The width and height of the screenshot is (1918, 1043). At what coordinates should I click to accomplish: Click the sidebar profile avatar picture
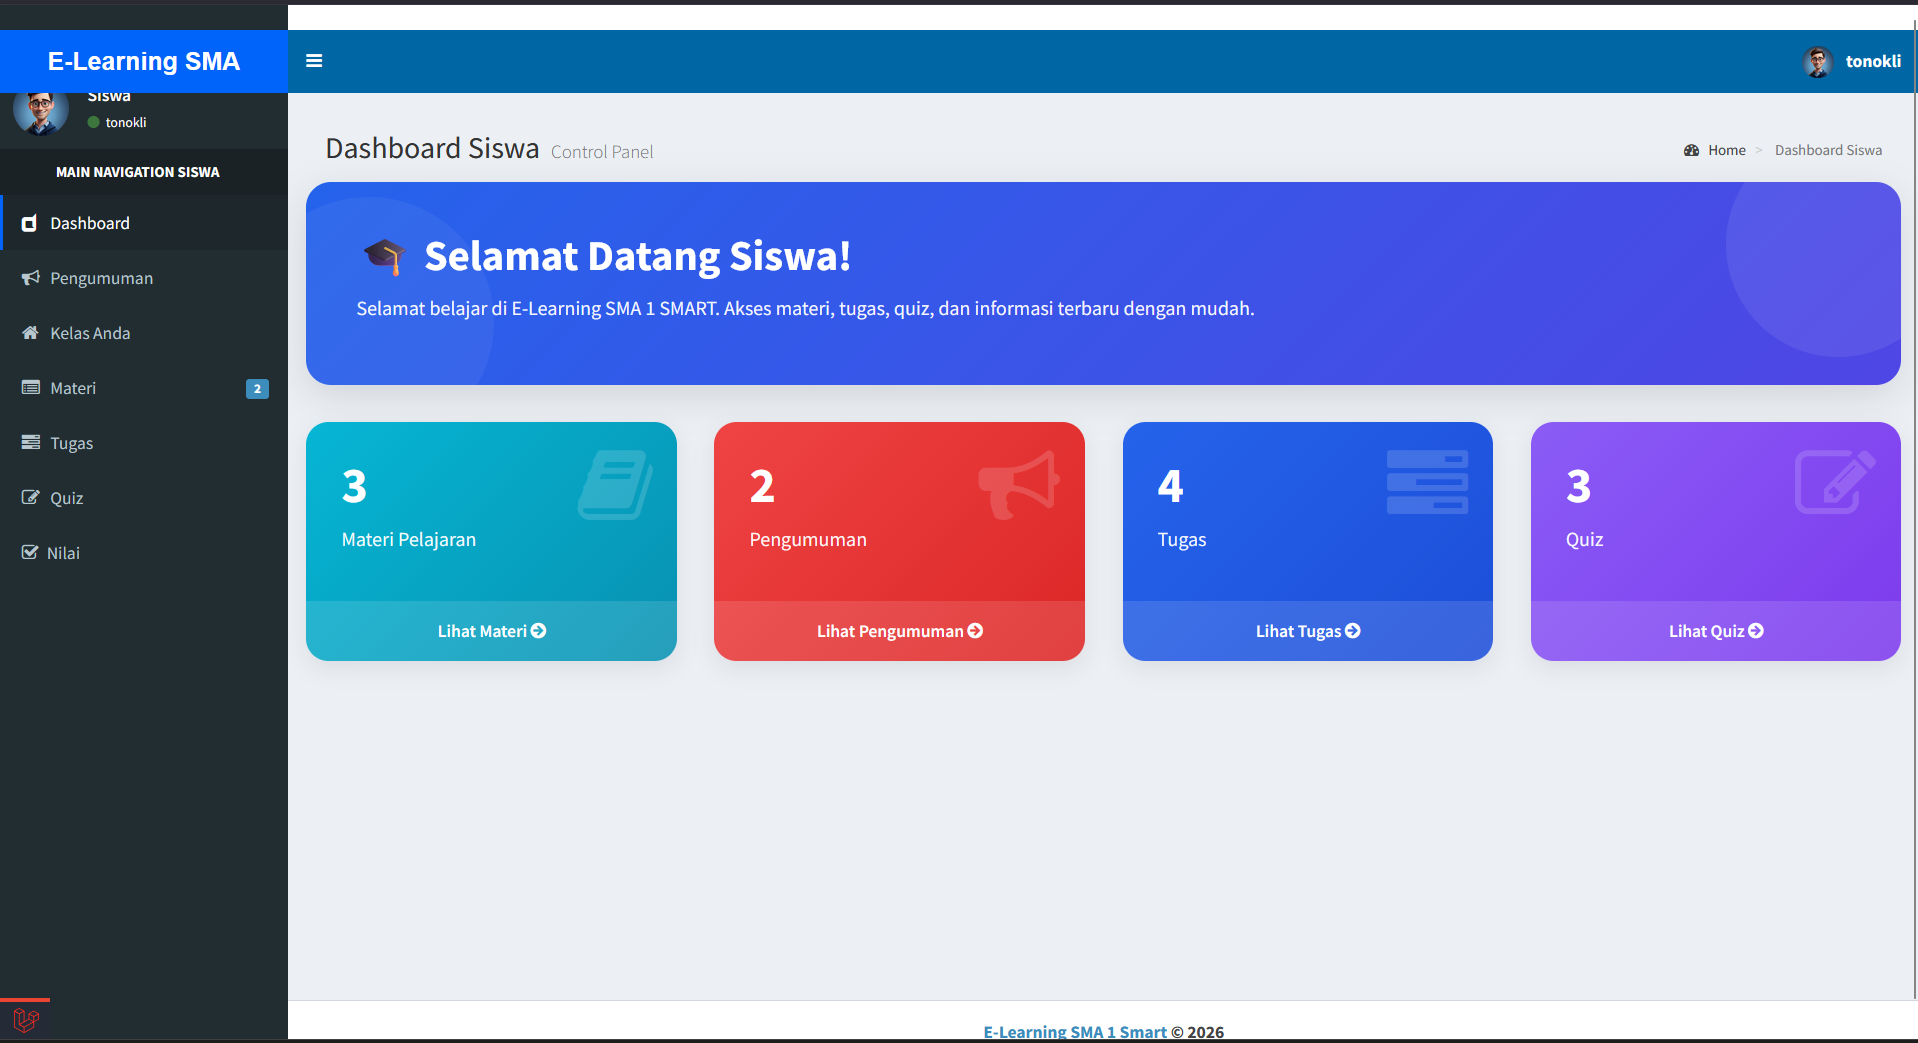[41, 113]
